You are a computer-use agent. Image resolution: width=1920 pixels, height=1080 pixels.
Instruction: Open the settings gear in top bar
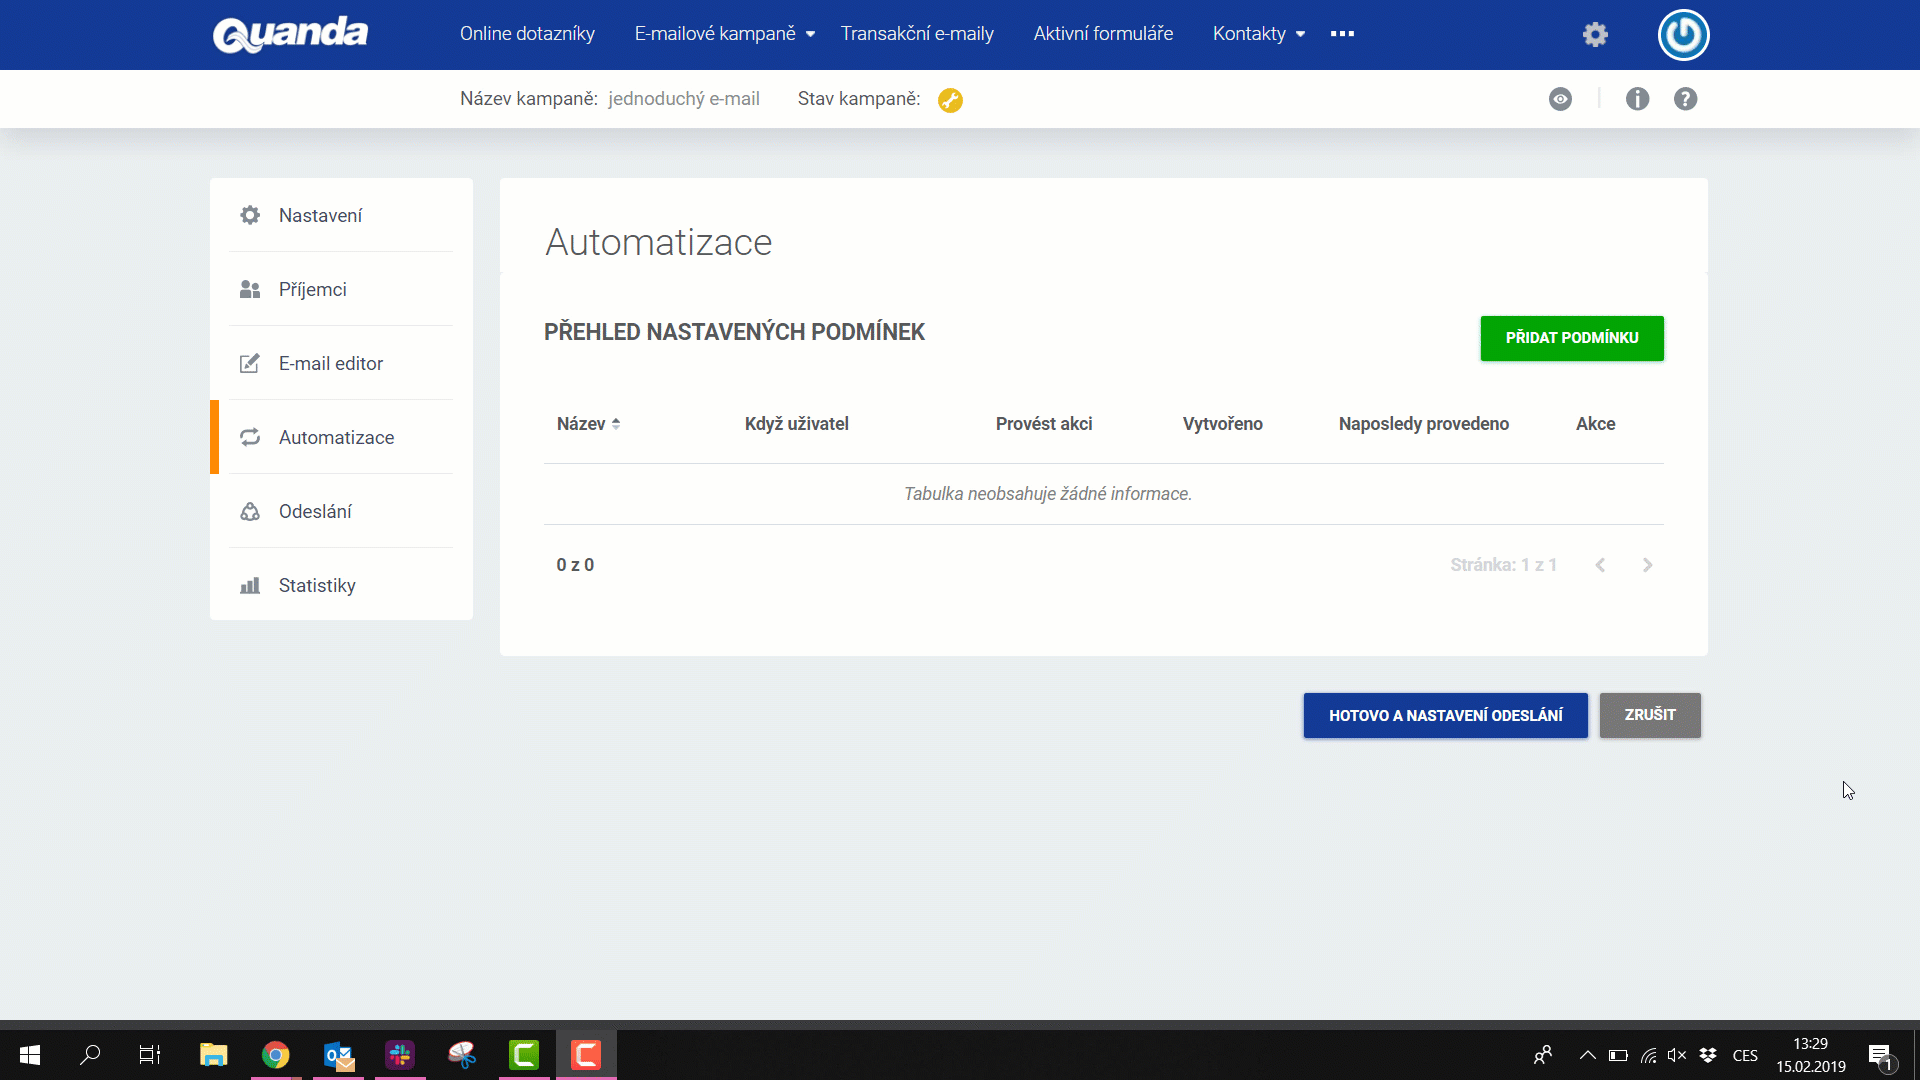click(x=1595, y=35)
